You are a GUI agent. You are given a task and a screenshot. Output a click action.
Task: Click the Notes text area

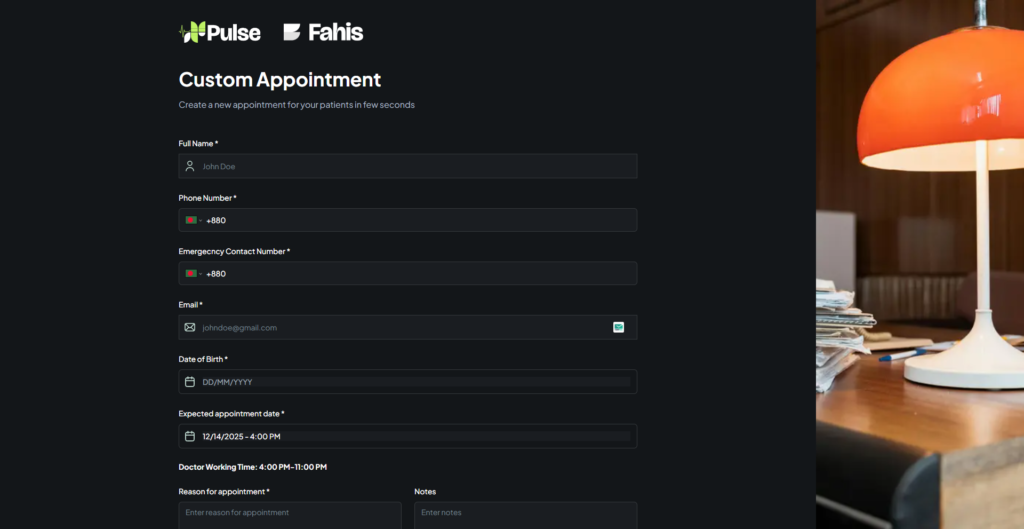(525, 514)
